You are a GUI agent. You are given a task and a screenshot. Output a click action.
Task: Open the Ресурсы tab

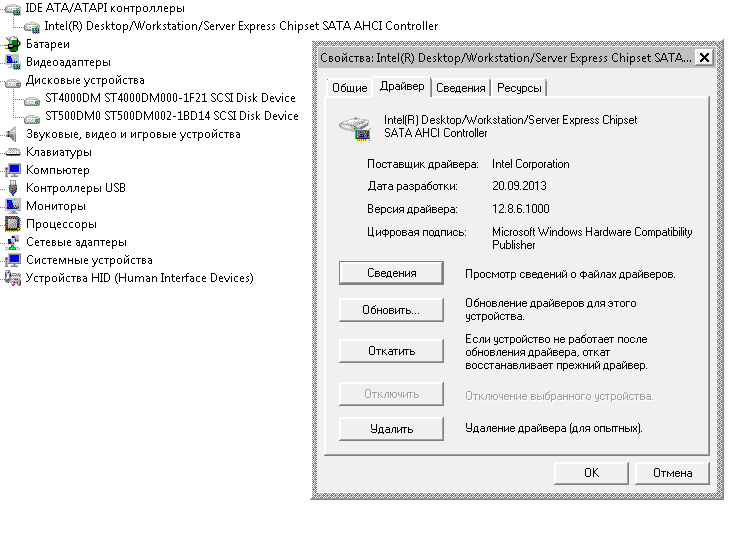519,88
